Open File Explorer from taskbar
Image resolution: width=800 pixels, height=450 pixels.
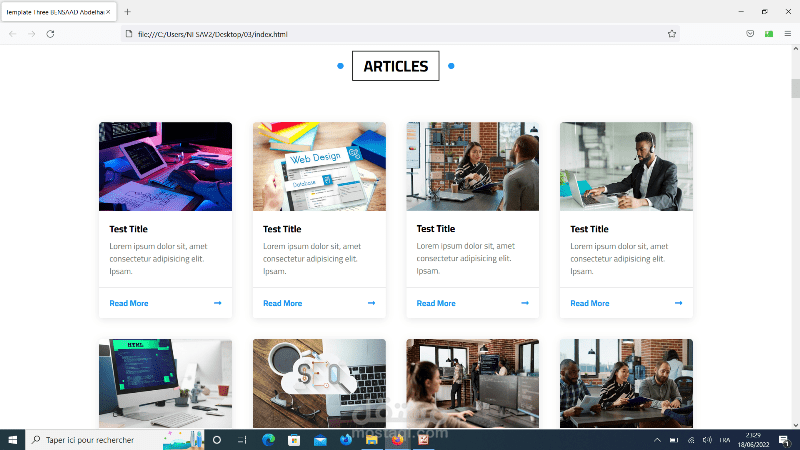[371, 440]
